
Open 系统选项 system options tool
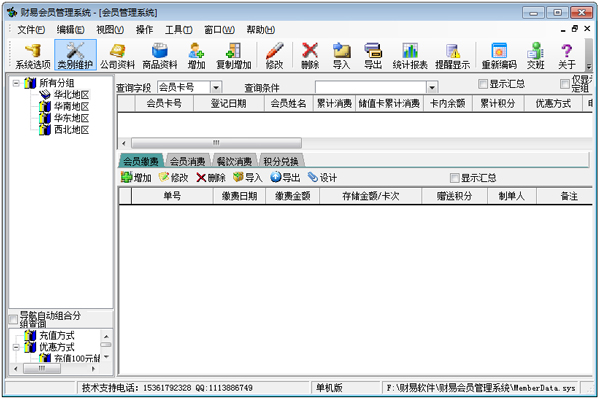point(33,55)
